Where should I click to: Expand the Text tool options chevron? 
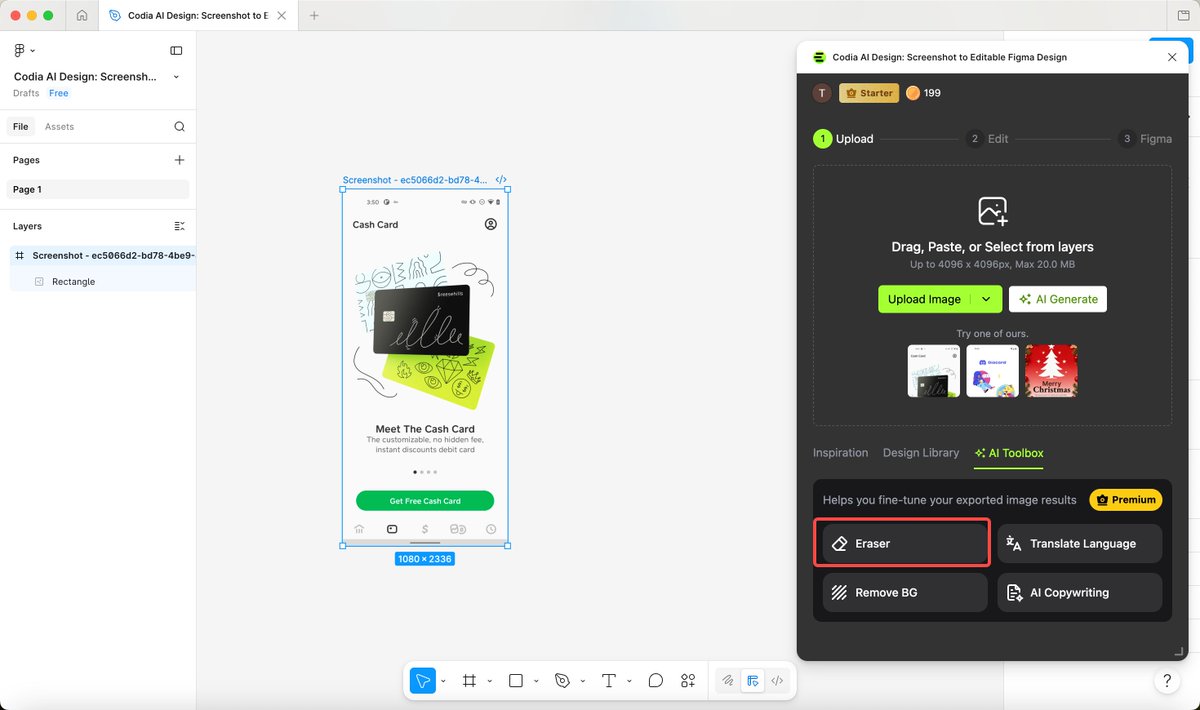click(629, 682)
